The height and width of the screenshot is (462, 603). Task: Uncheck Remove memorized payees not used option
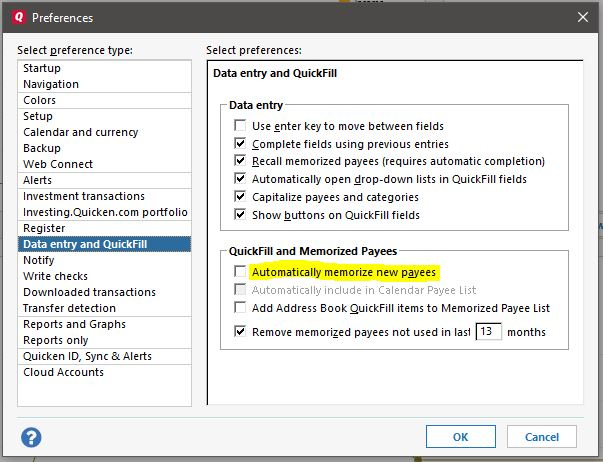pos(240,331)
